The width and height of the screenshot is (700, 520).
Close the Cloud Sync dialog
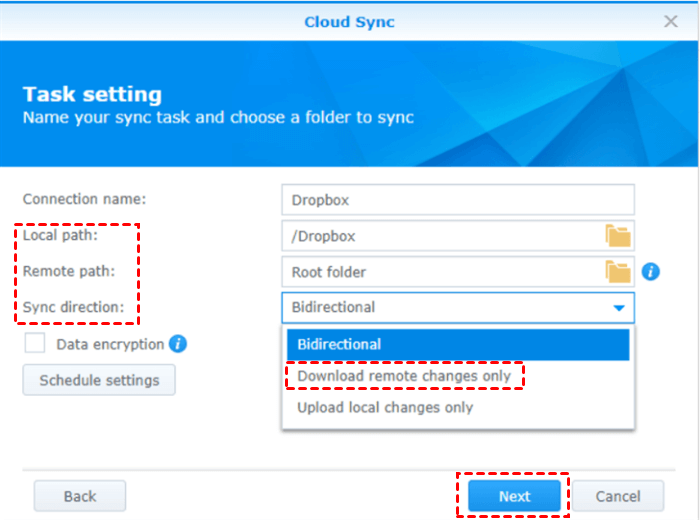(671, 21)
